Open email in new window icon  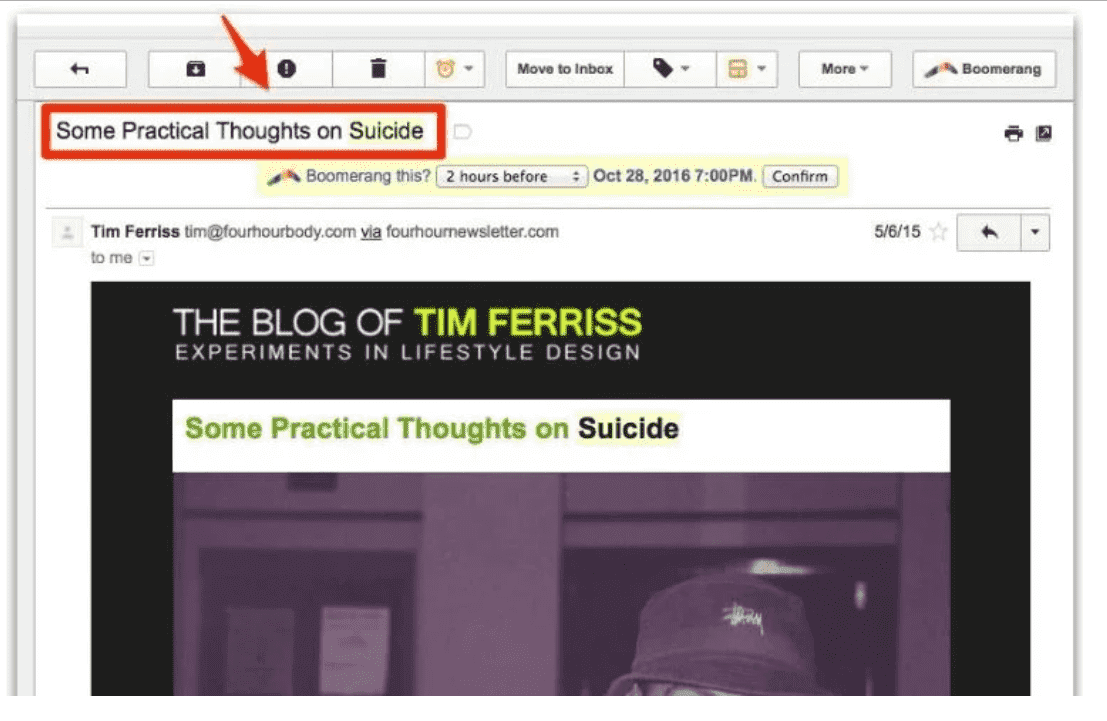point(1043,133)
